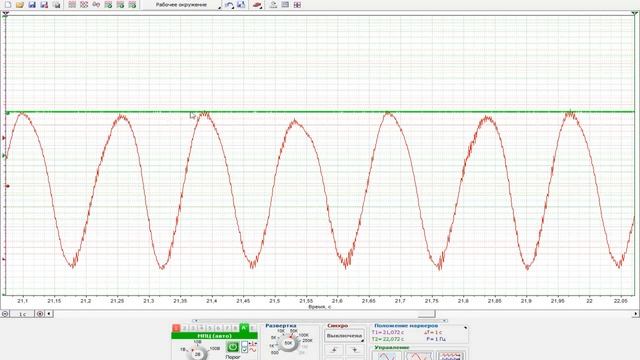Open file using the folder icon
Viewport: 640px width, 360px height.
tap(20, 5)
